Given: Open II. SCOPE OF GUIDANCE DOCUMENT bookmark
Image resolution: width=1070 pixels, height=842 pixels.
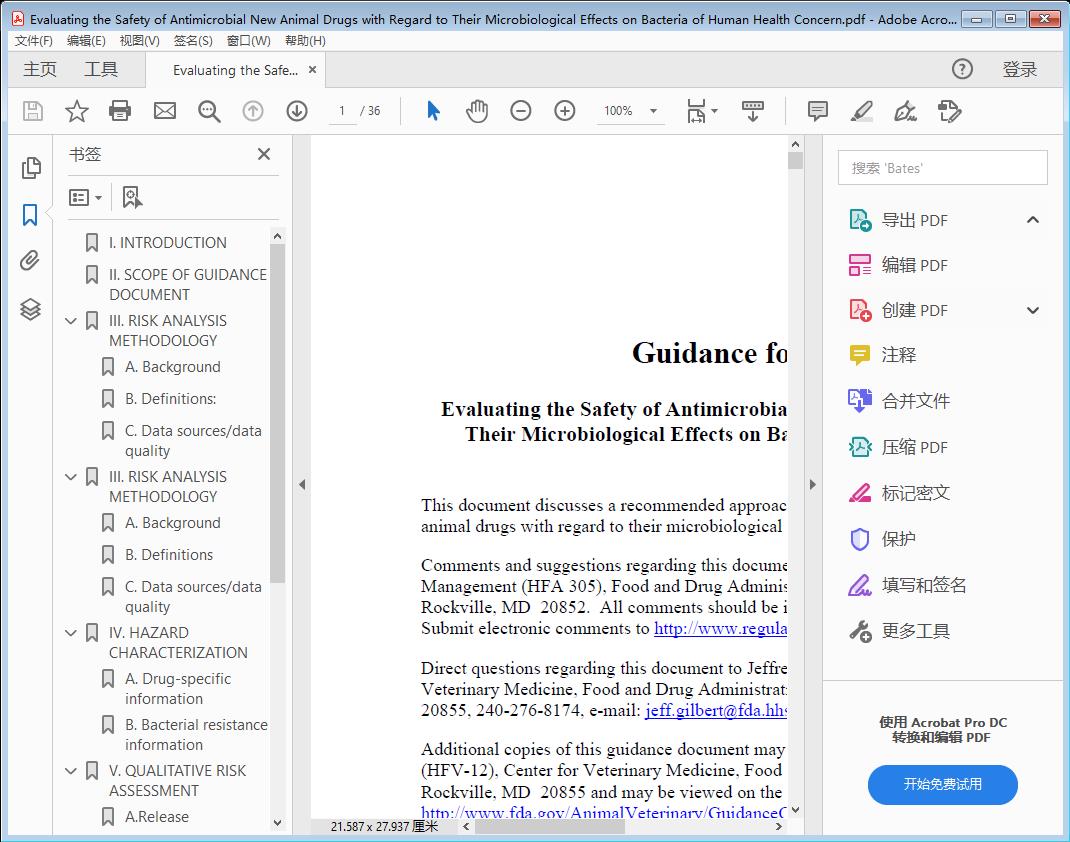Looking at the screenshot, I should click(x=188, y=285).
